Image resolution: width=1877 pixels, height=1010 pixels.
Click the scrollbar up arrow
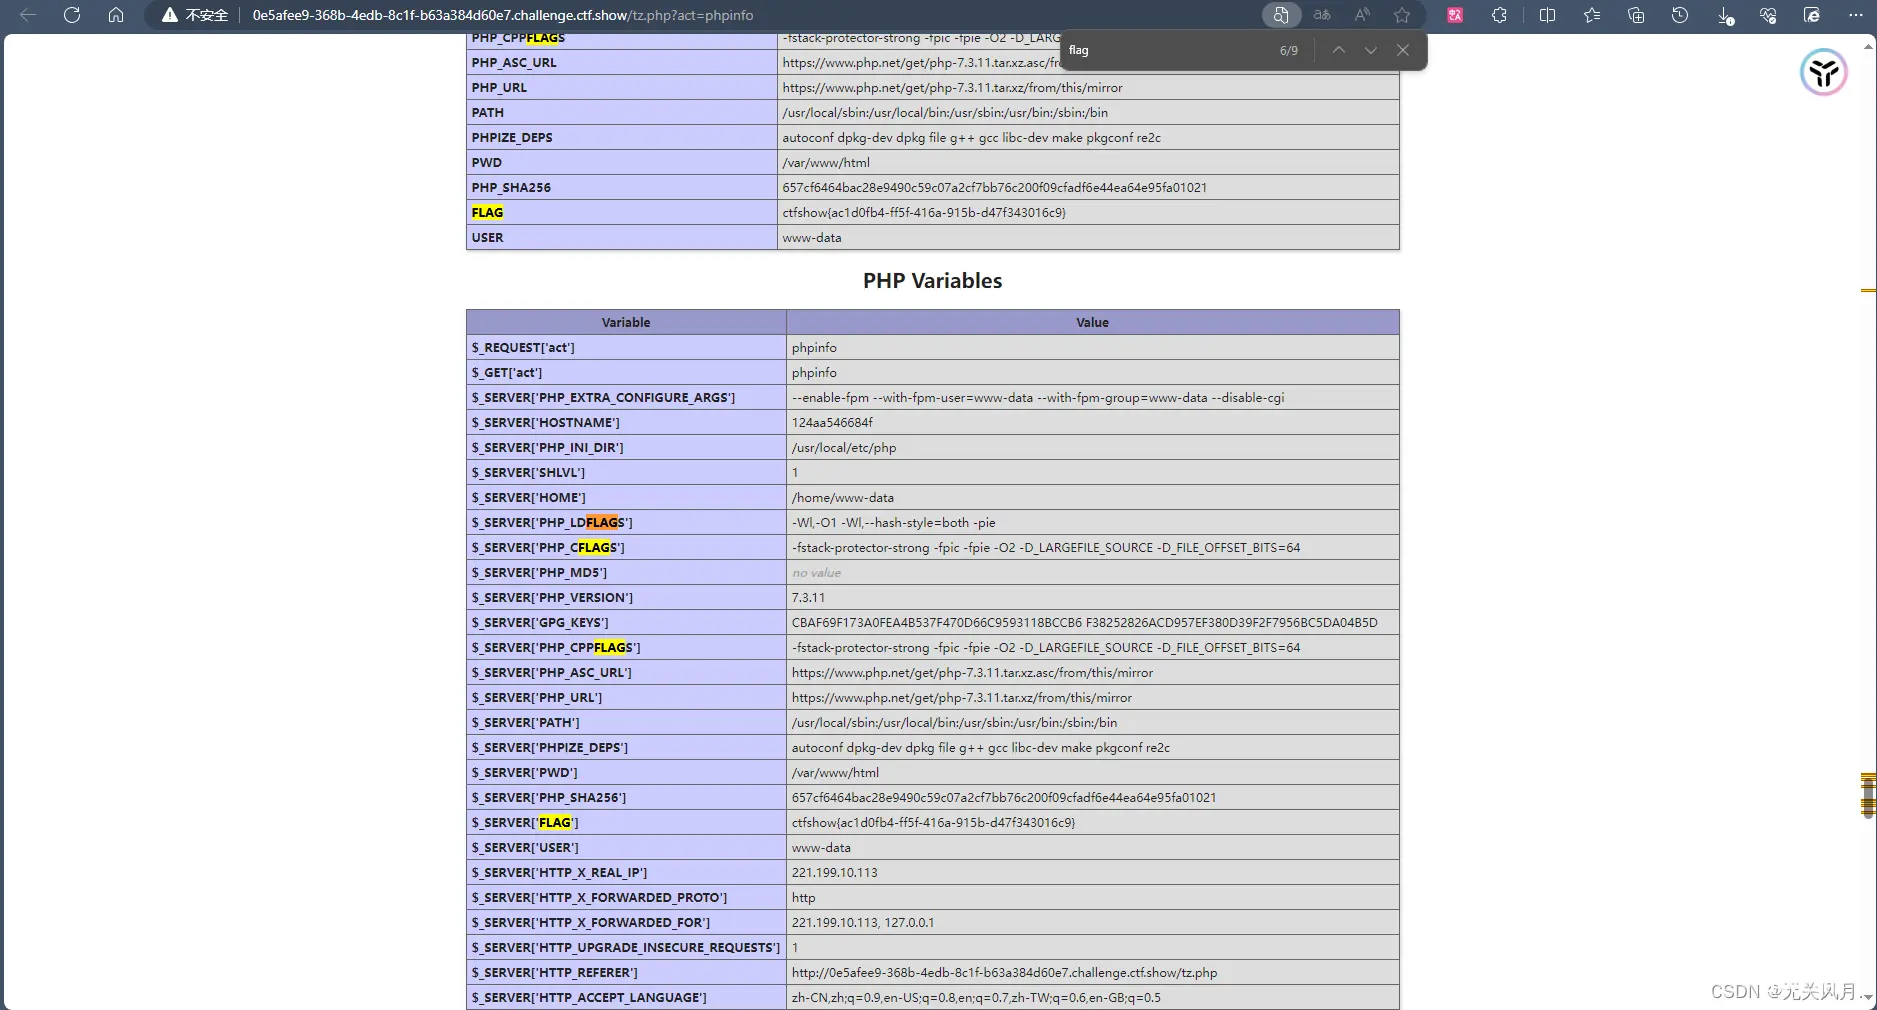[x=1867, y=46]
